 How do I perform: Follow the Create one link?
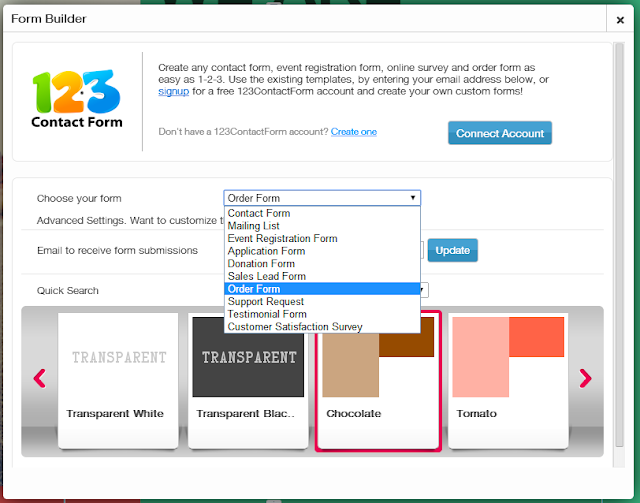[354, 132]
